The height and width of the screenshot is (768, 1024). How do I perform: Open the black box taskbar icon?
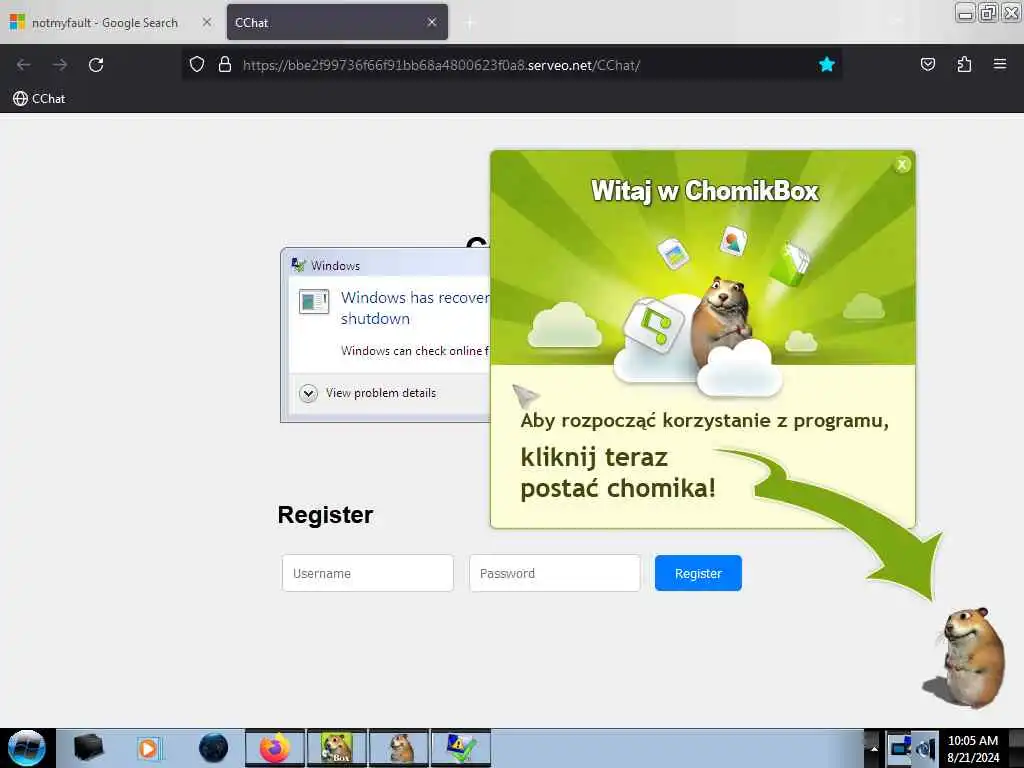88,748
